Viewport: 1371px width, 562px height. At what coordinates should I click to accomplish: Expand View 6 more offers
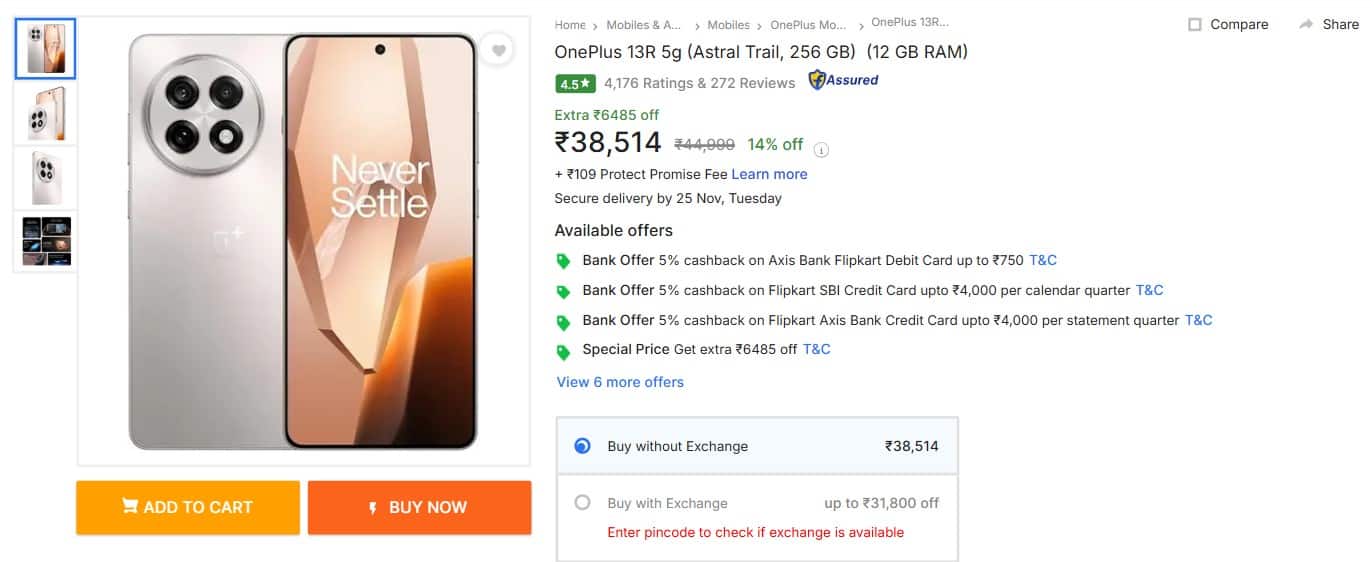(620, 382)
